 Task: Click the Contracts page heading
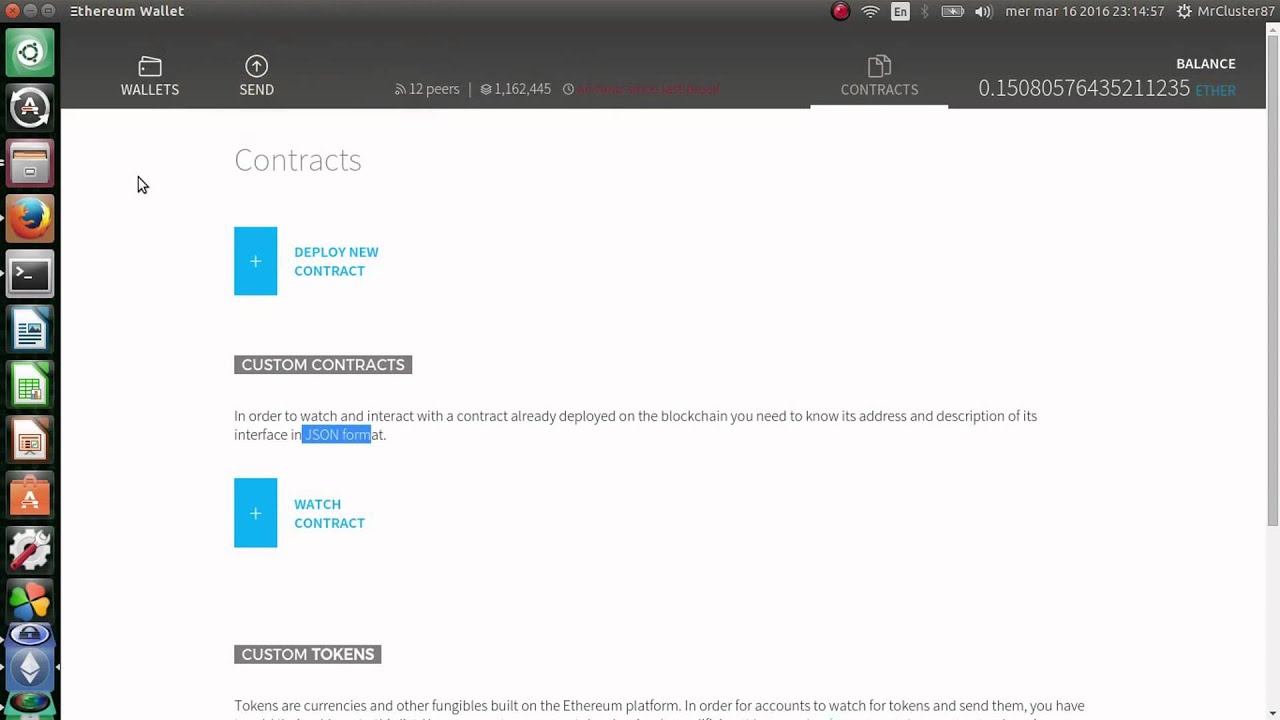click(x=298, y=160)
